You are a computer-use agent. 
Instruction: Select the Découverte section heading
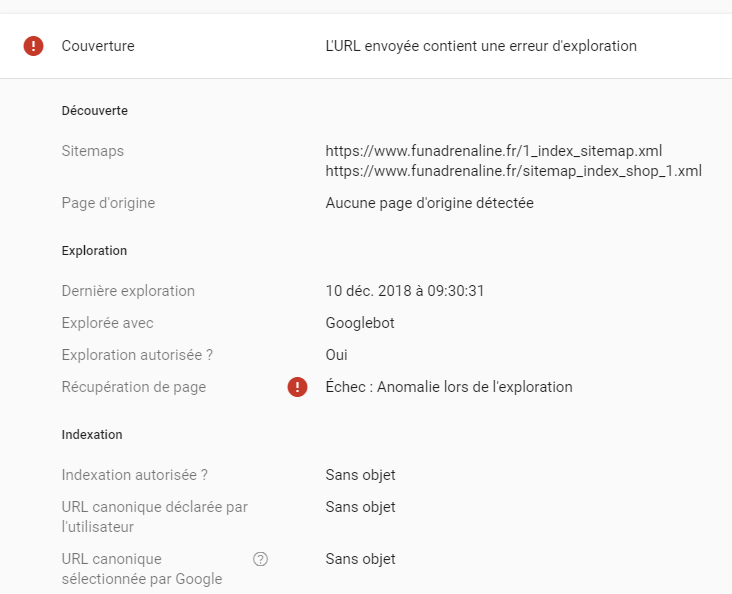pyautogui.click(x=94, y=111)
